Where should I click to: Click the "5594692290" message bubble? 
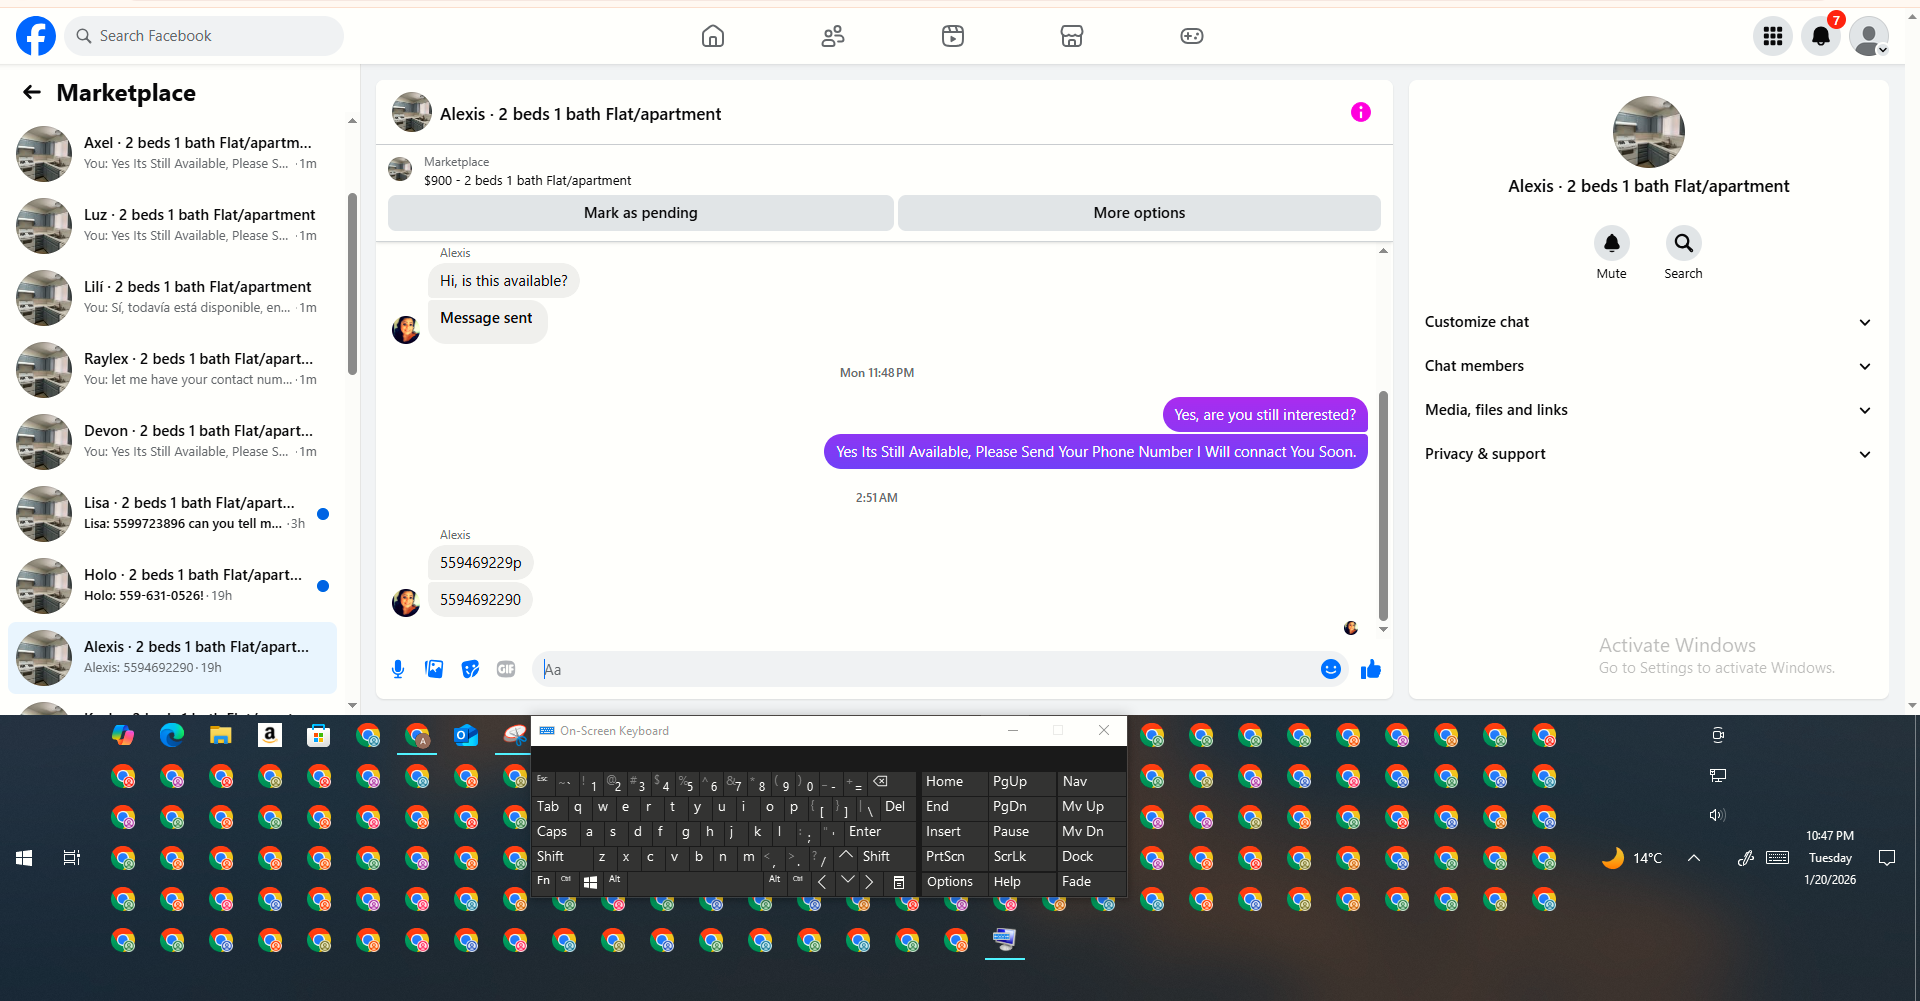coord(481,600)
